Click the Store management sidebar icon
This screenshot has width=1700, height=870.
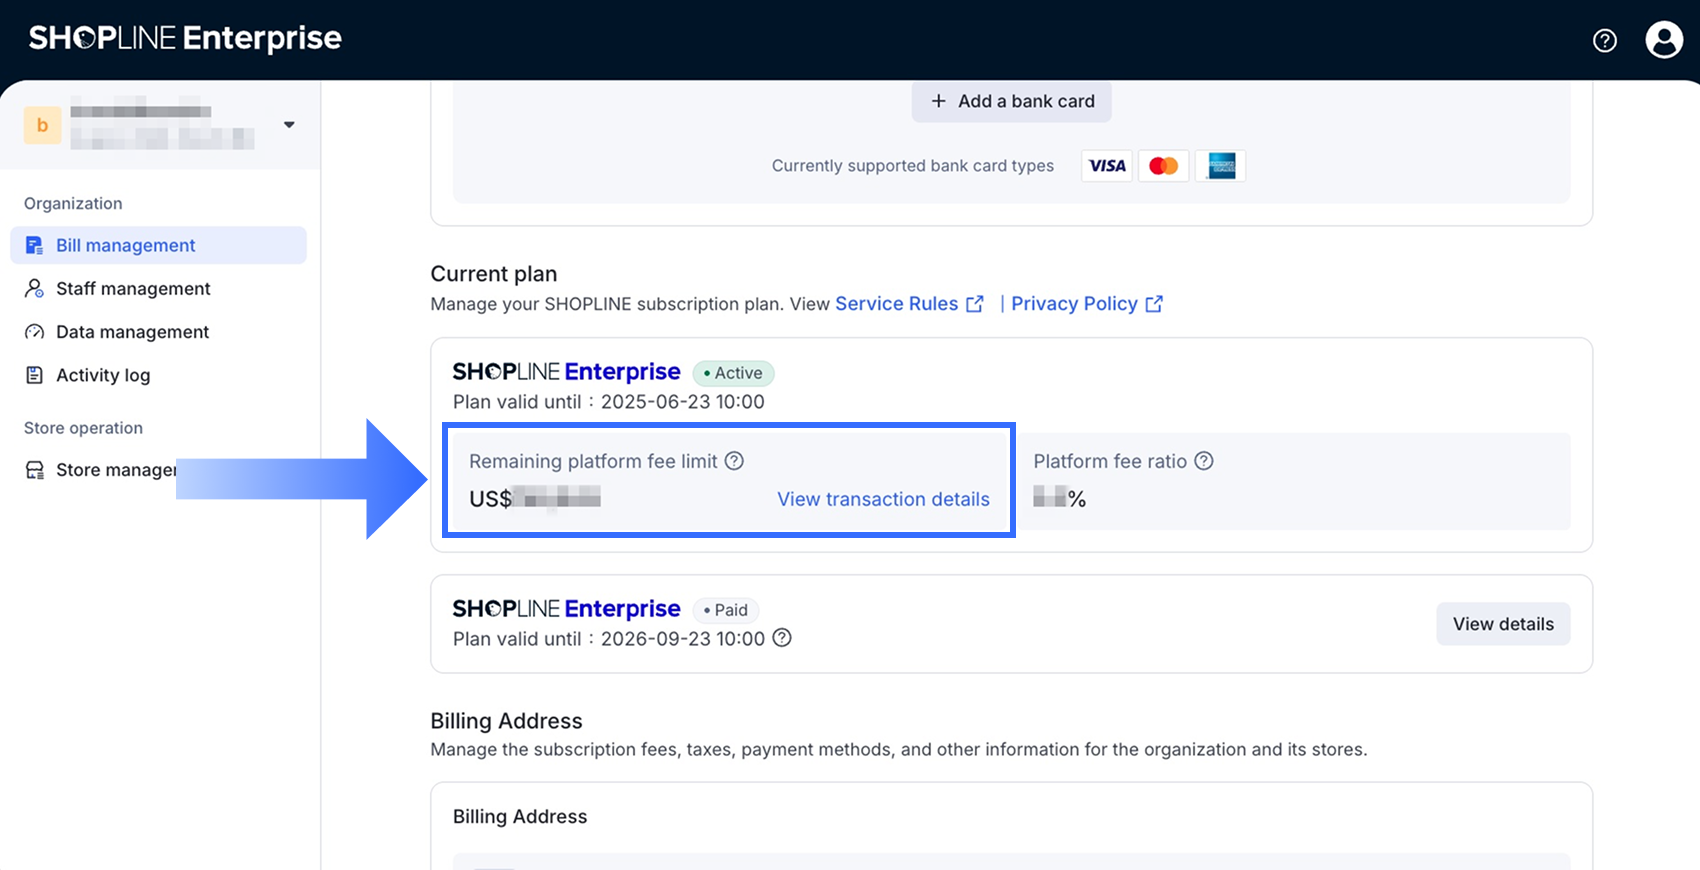(x=35, y=470)
